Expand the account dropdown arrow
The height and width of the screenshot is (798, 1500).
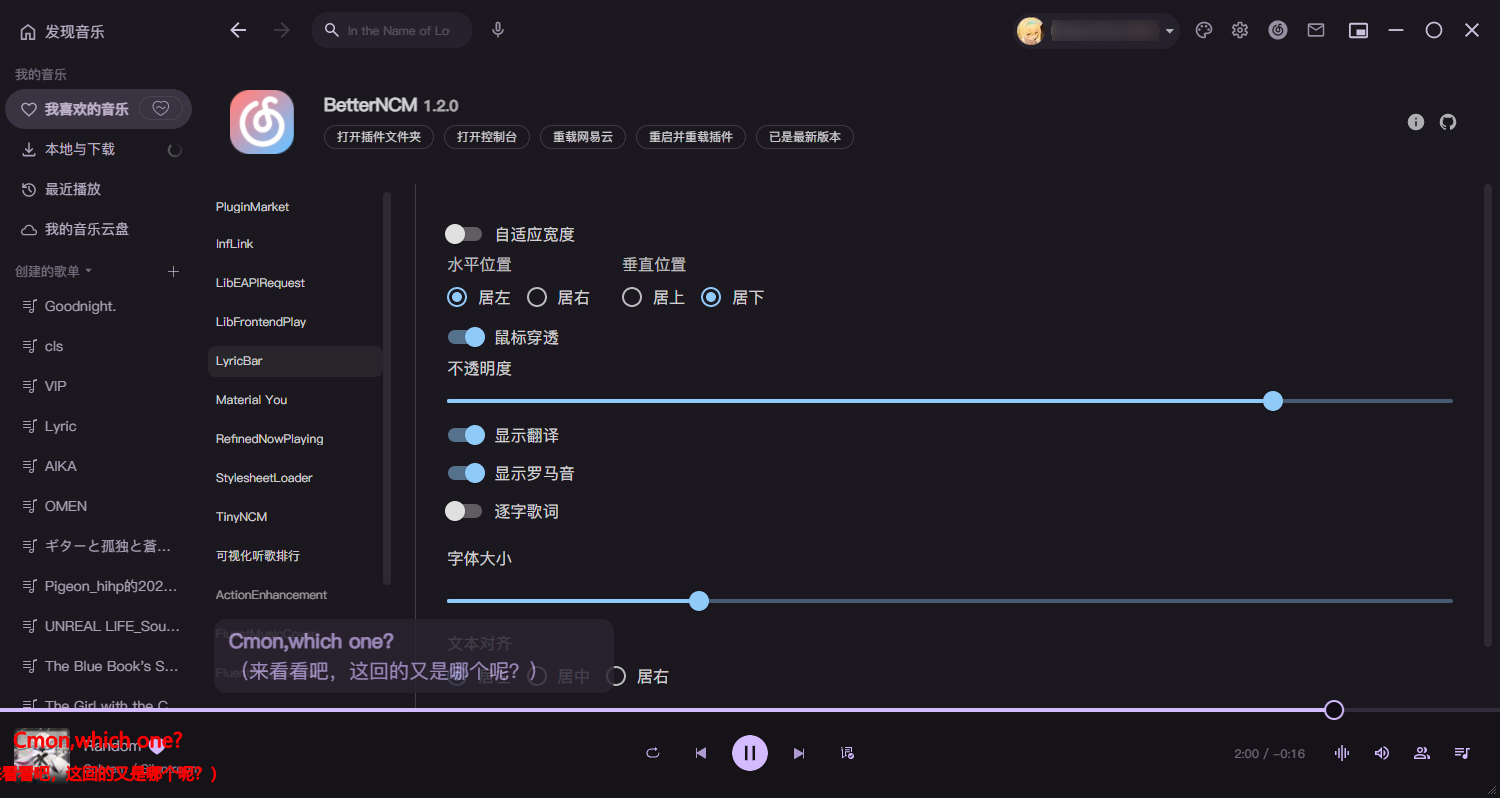[1168, 30]
